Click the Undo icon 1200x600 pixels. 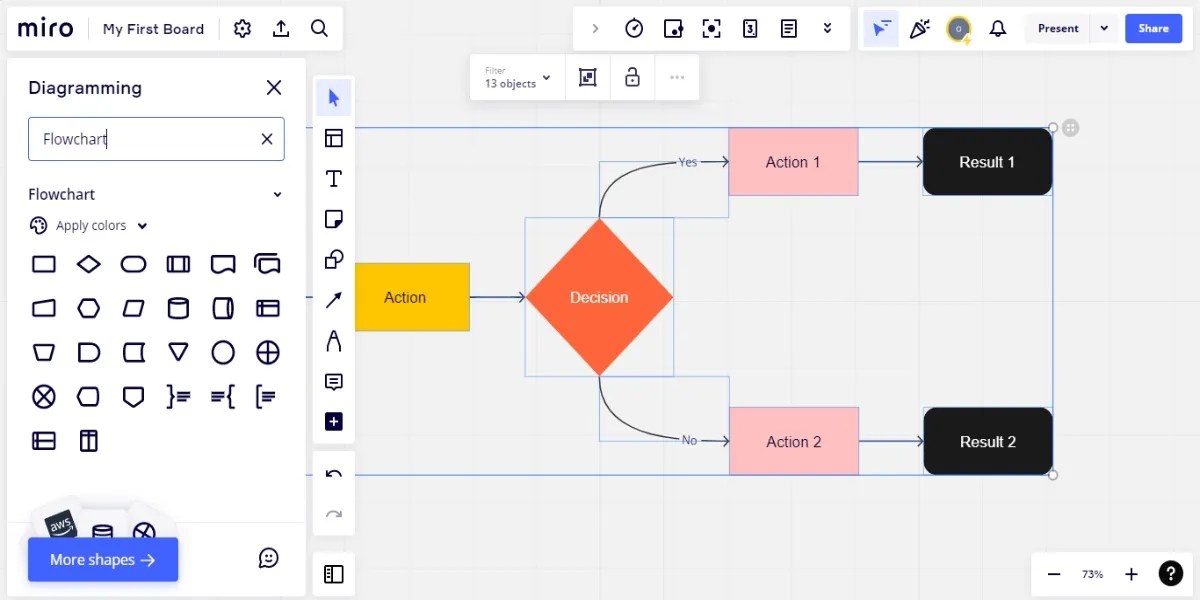(333, 475)
